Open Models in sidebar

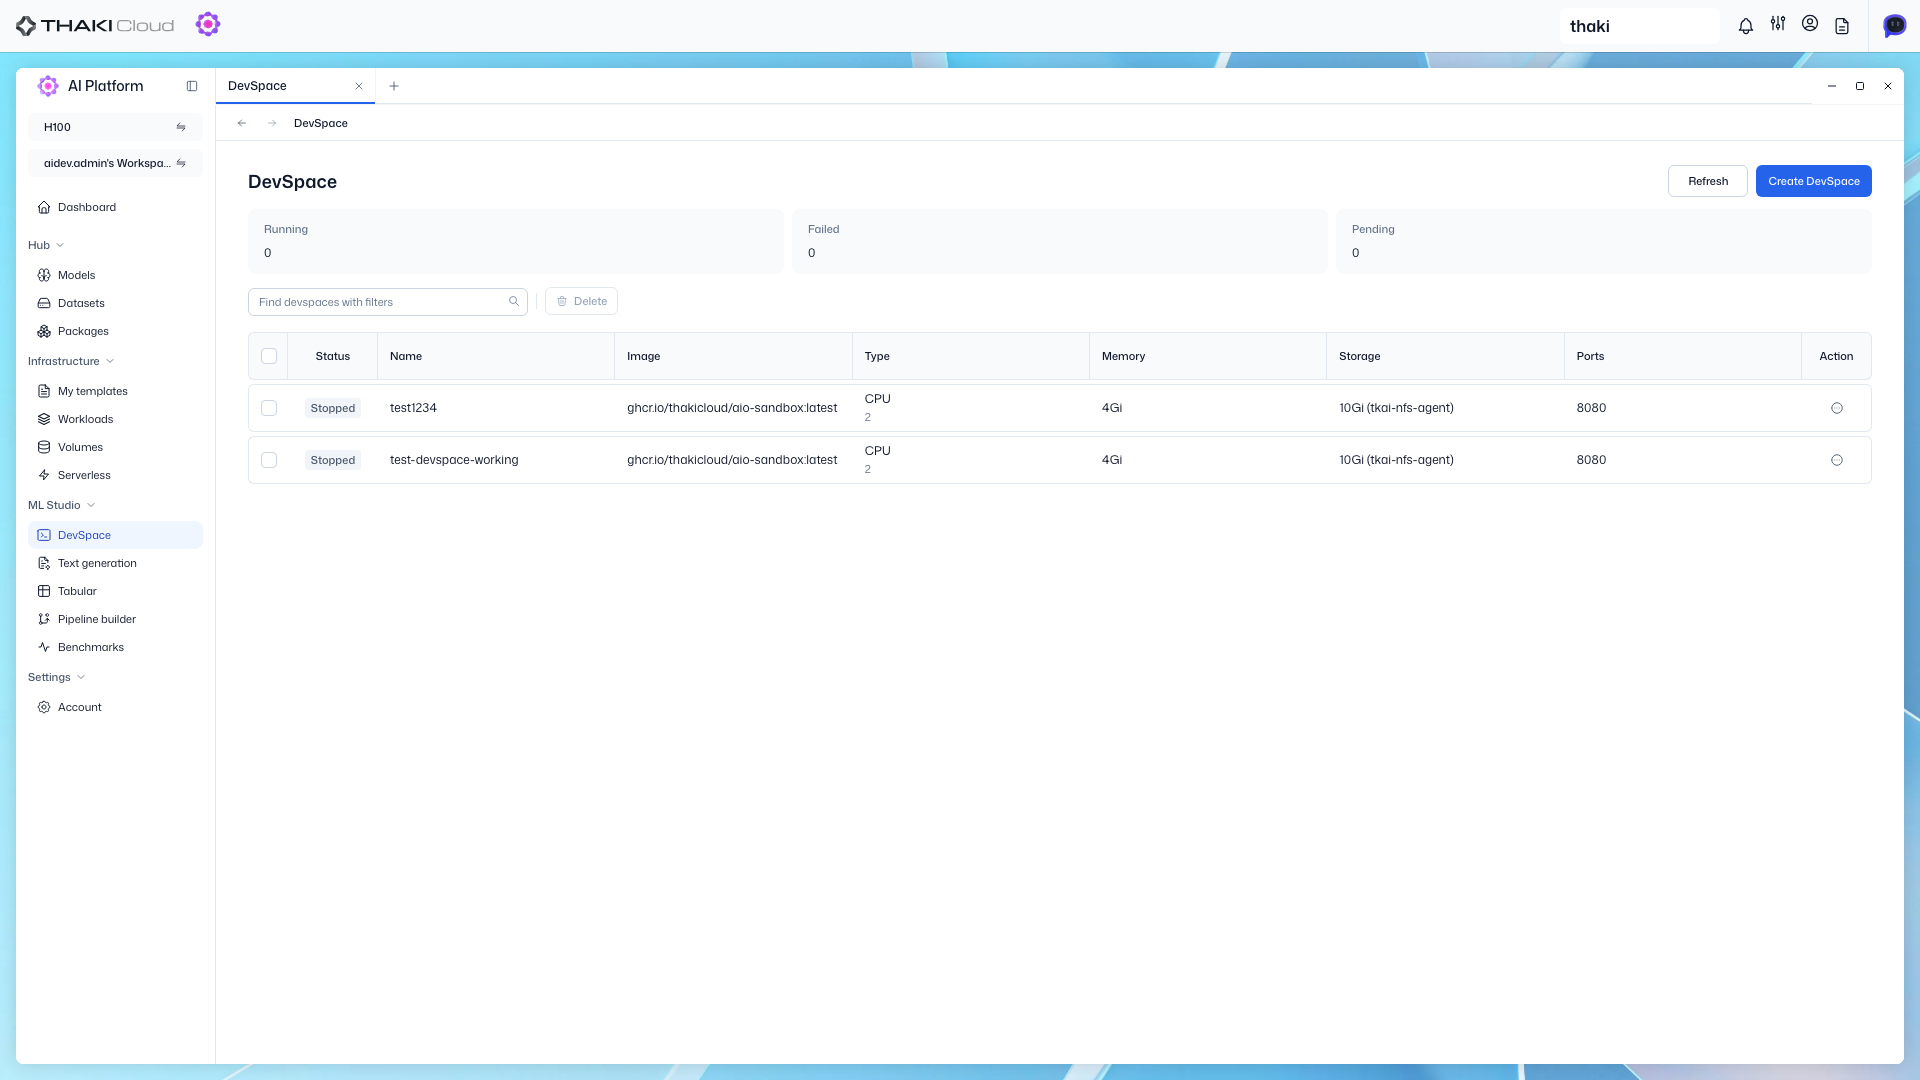point(115,275)
